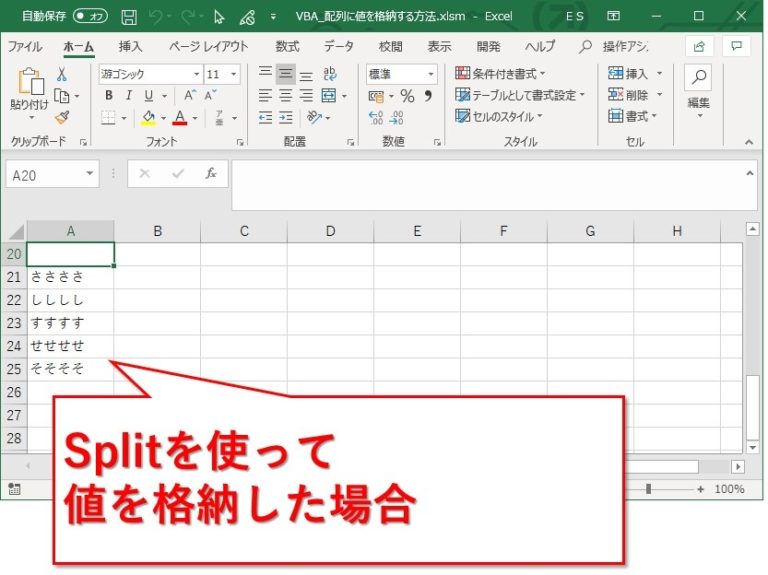768x575 pixels.
Task: Click the Name Box showing A20
Action: [45, 174]
